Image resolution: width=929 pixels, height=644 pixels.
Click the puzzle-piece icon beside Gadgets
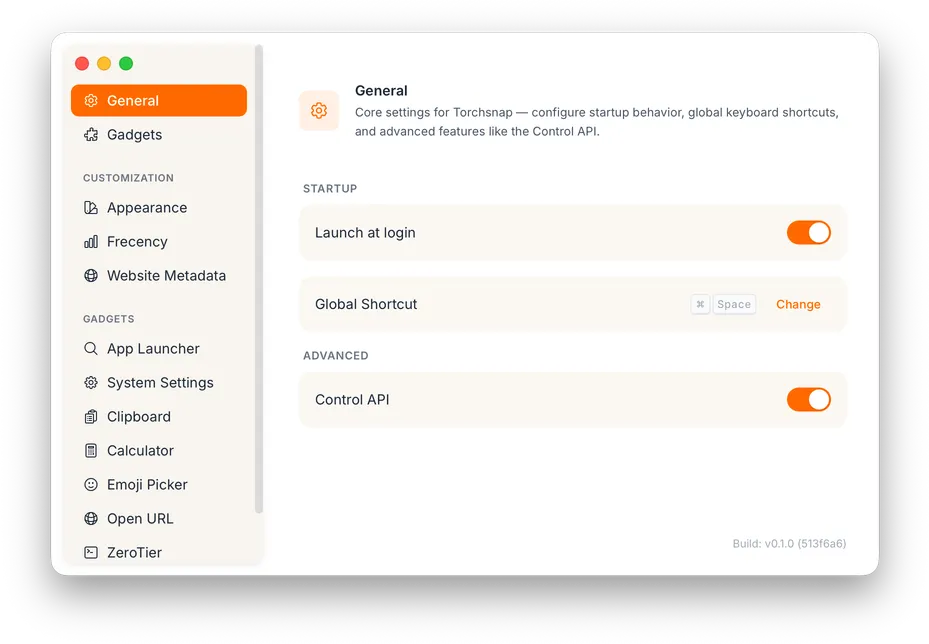point(91,135)
